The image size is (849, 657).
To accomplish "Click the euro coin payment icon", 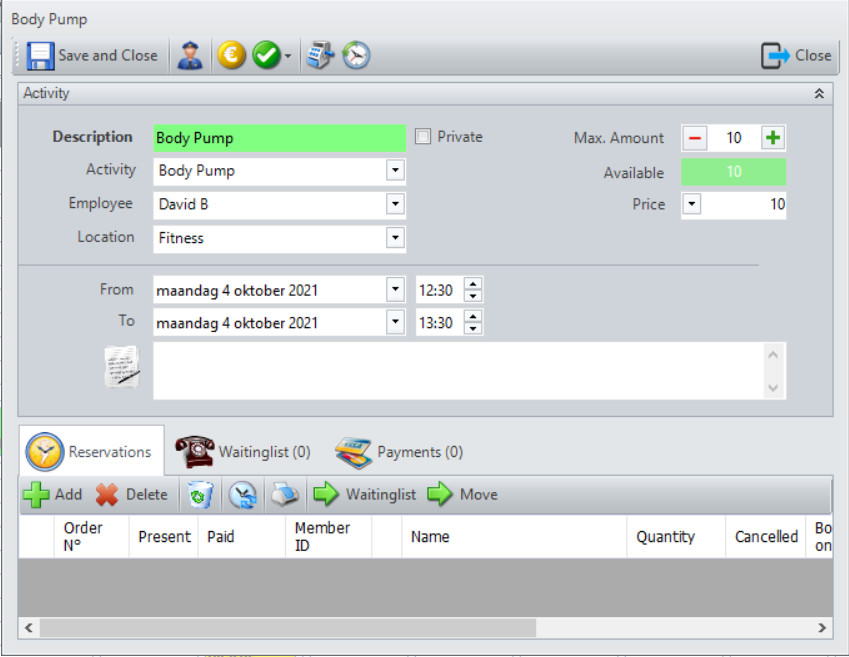I will tap(231, 56).
